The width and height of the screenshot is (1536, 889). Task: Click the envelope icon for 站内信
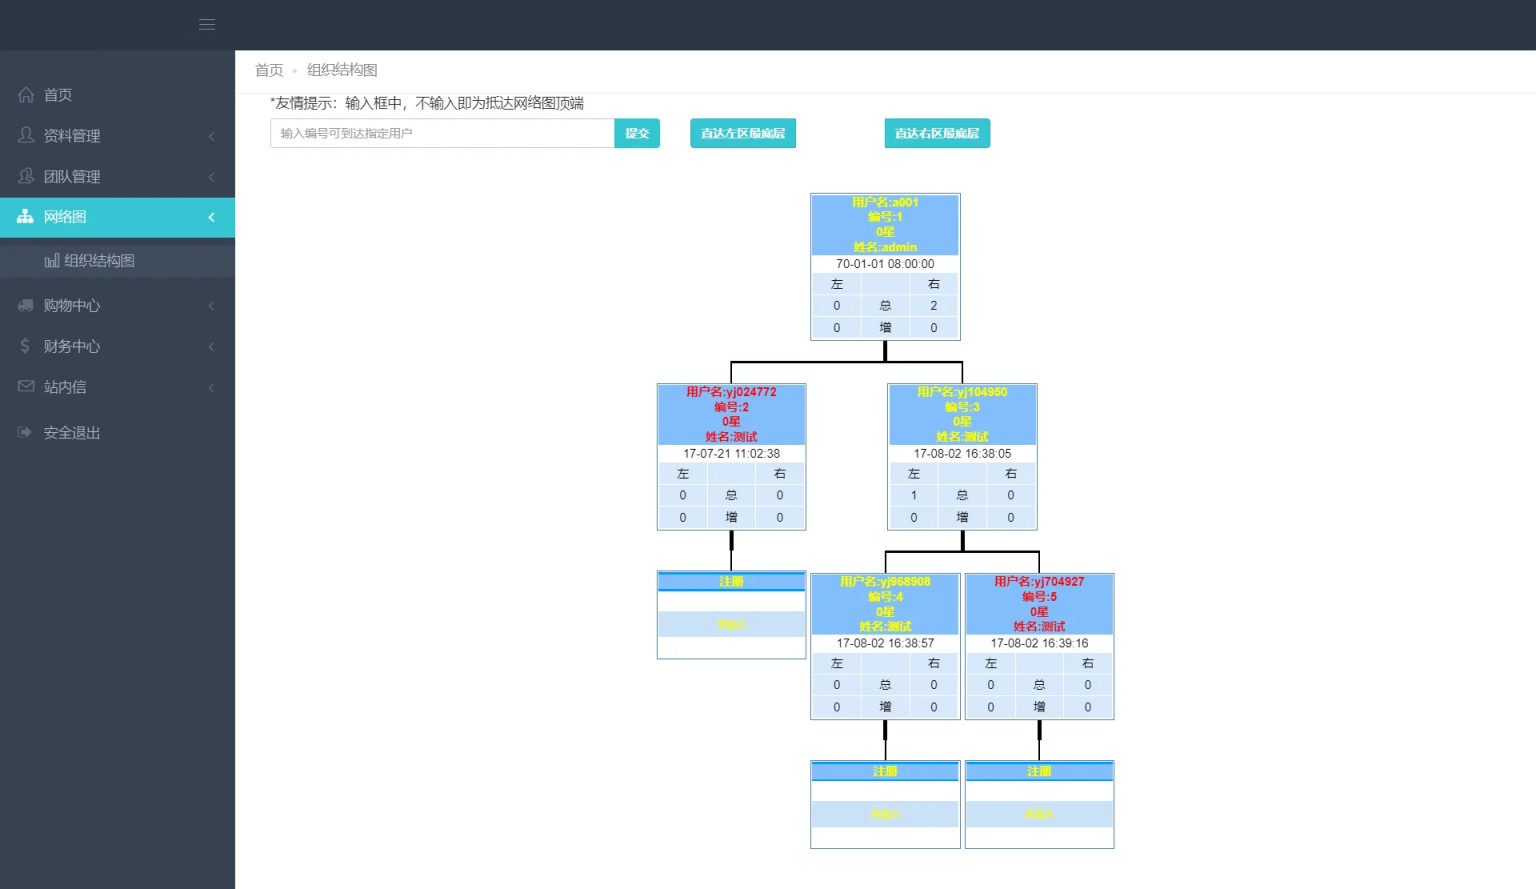coord(26,387)
